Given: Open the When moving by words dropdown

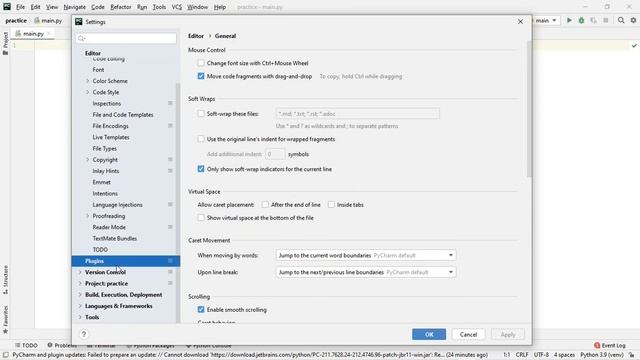Looking at the screenshot, I should coord(366,255).
